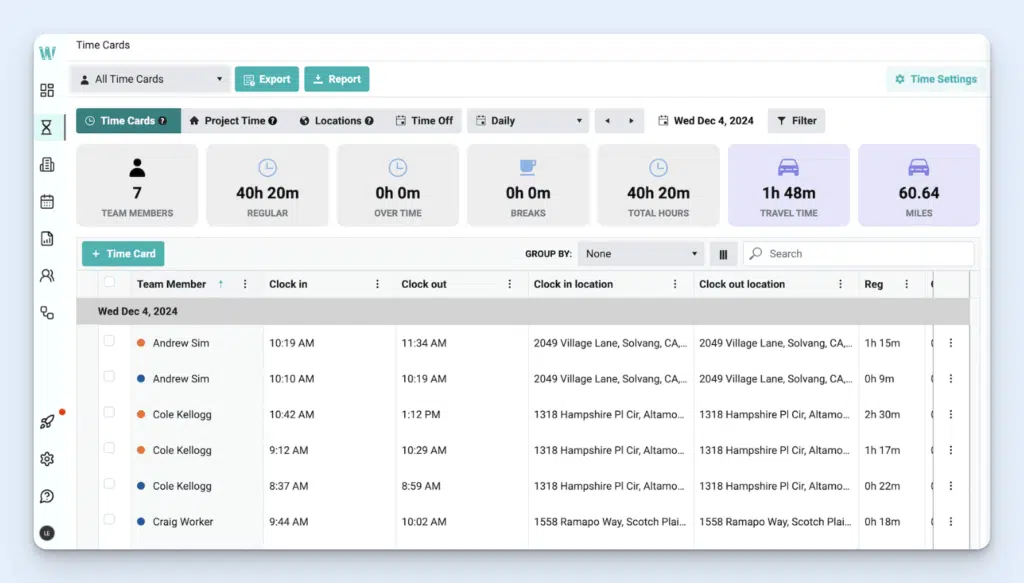Check the box for Craig Worker row
Screen dimensions: 1024x583
click(x=109, y=520)
